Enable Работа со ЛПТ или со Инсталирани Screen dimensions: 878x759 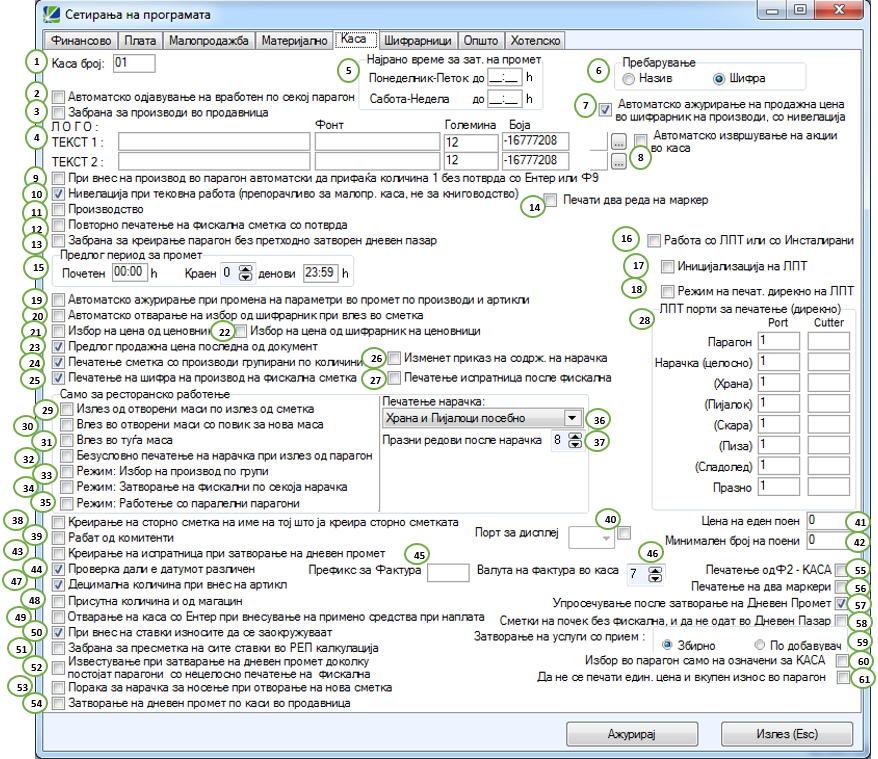653,241
